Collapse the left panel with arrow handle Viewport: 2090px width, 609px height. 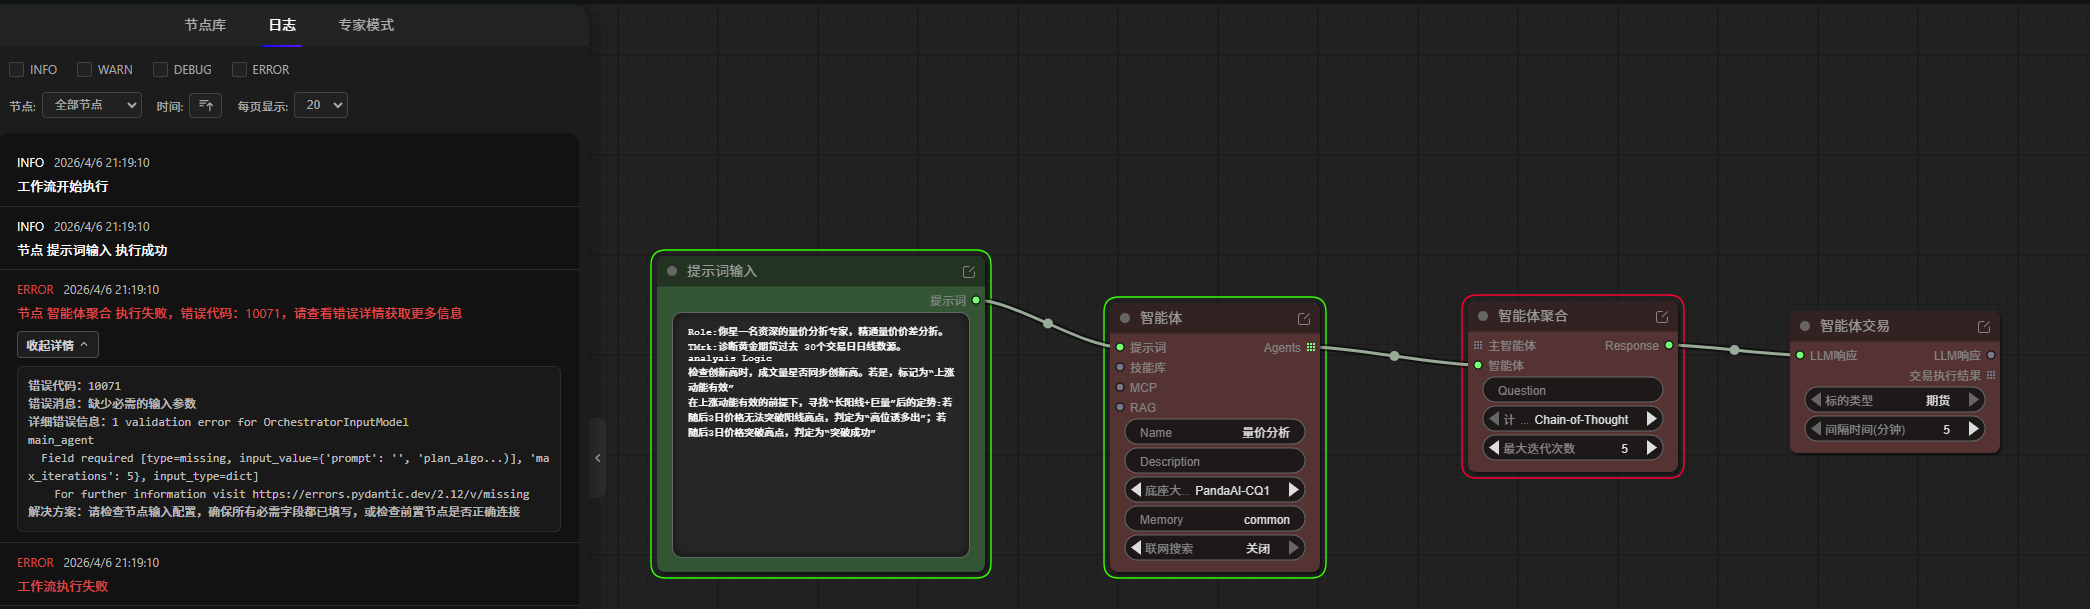click(598, 458)
